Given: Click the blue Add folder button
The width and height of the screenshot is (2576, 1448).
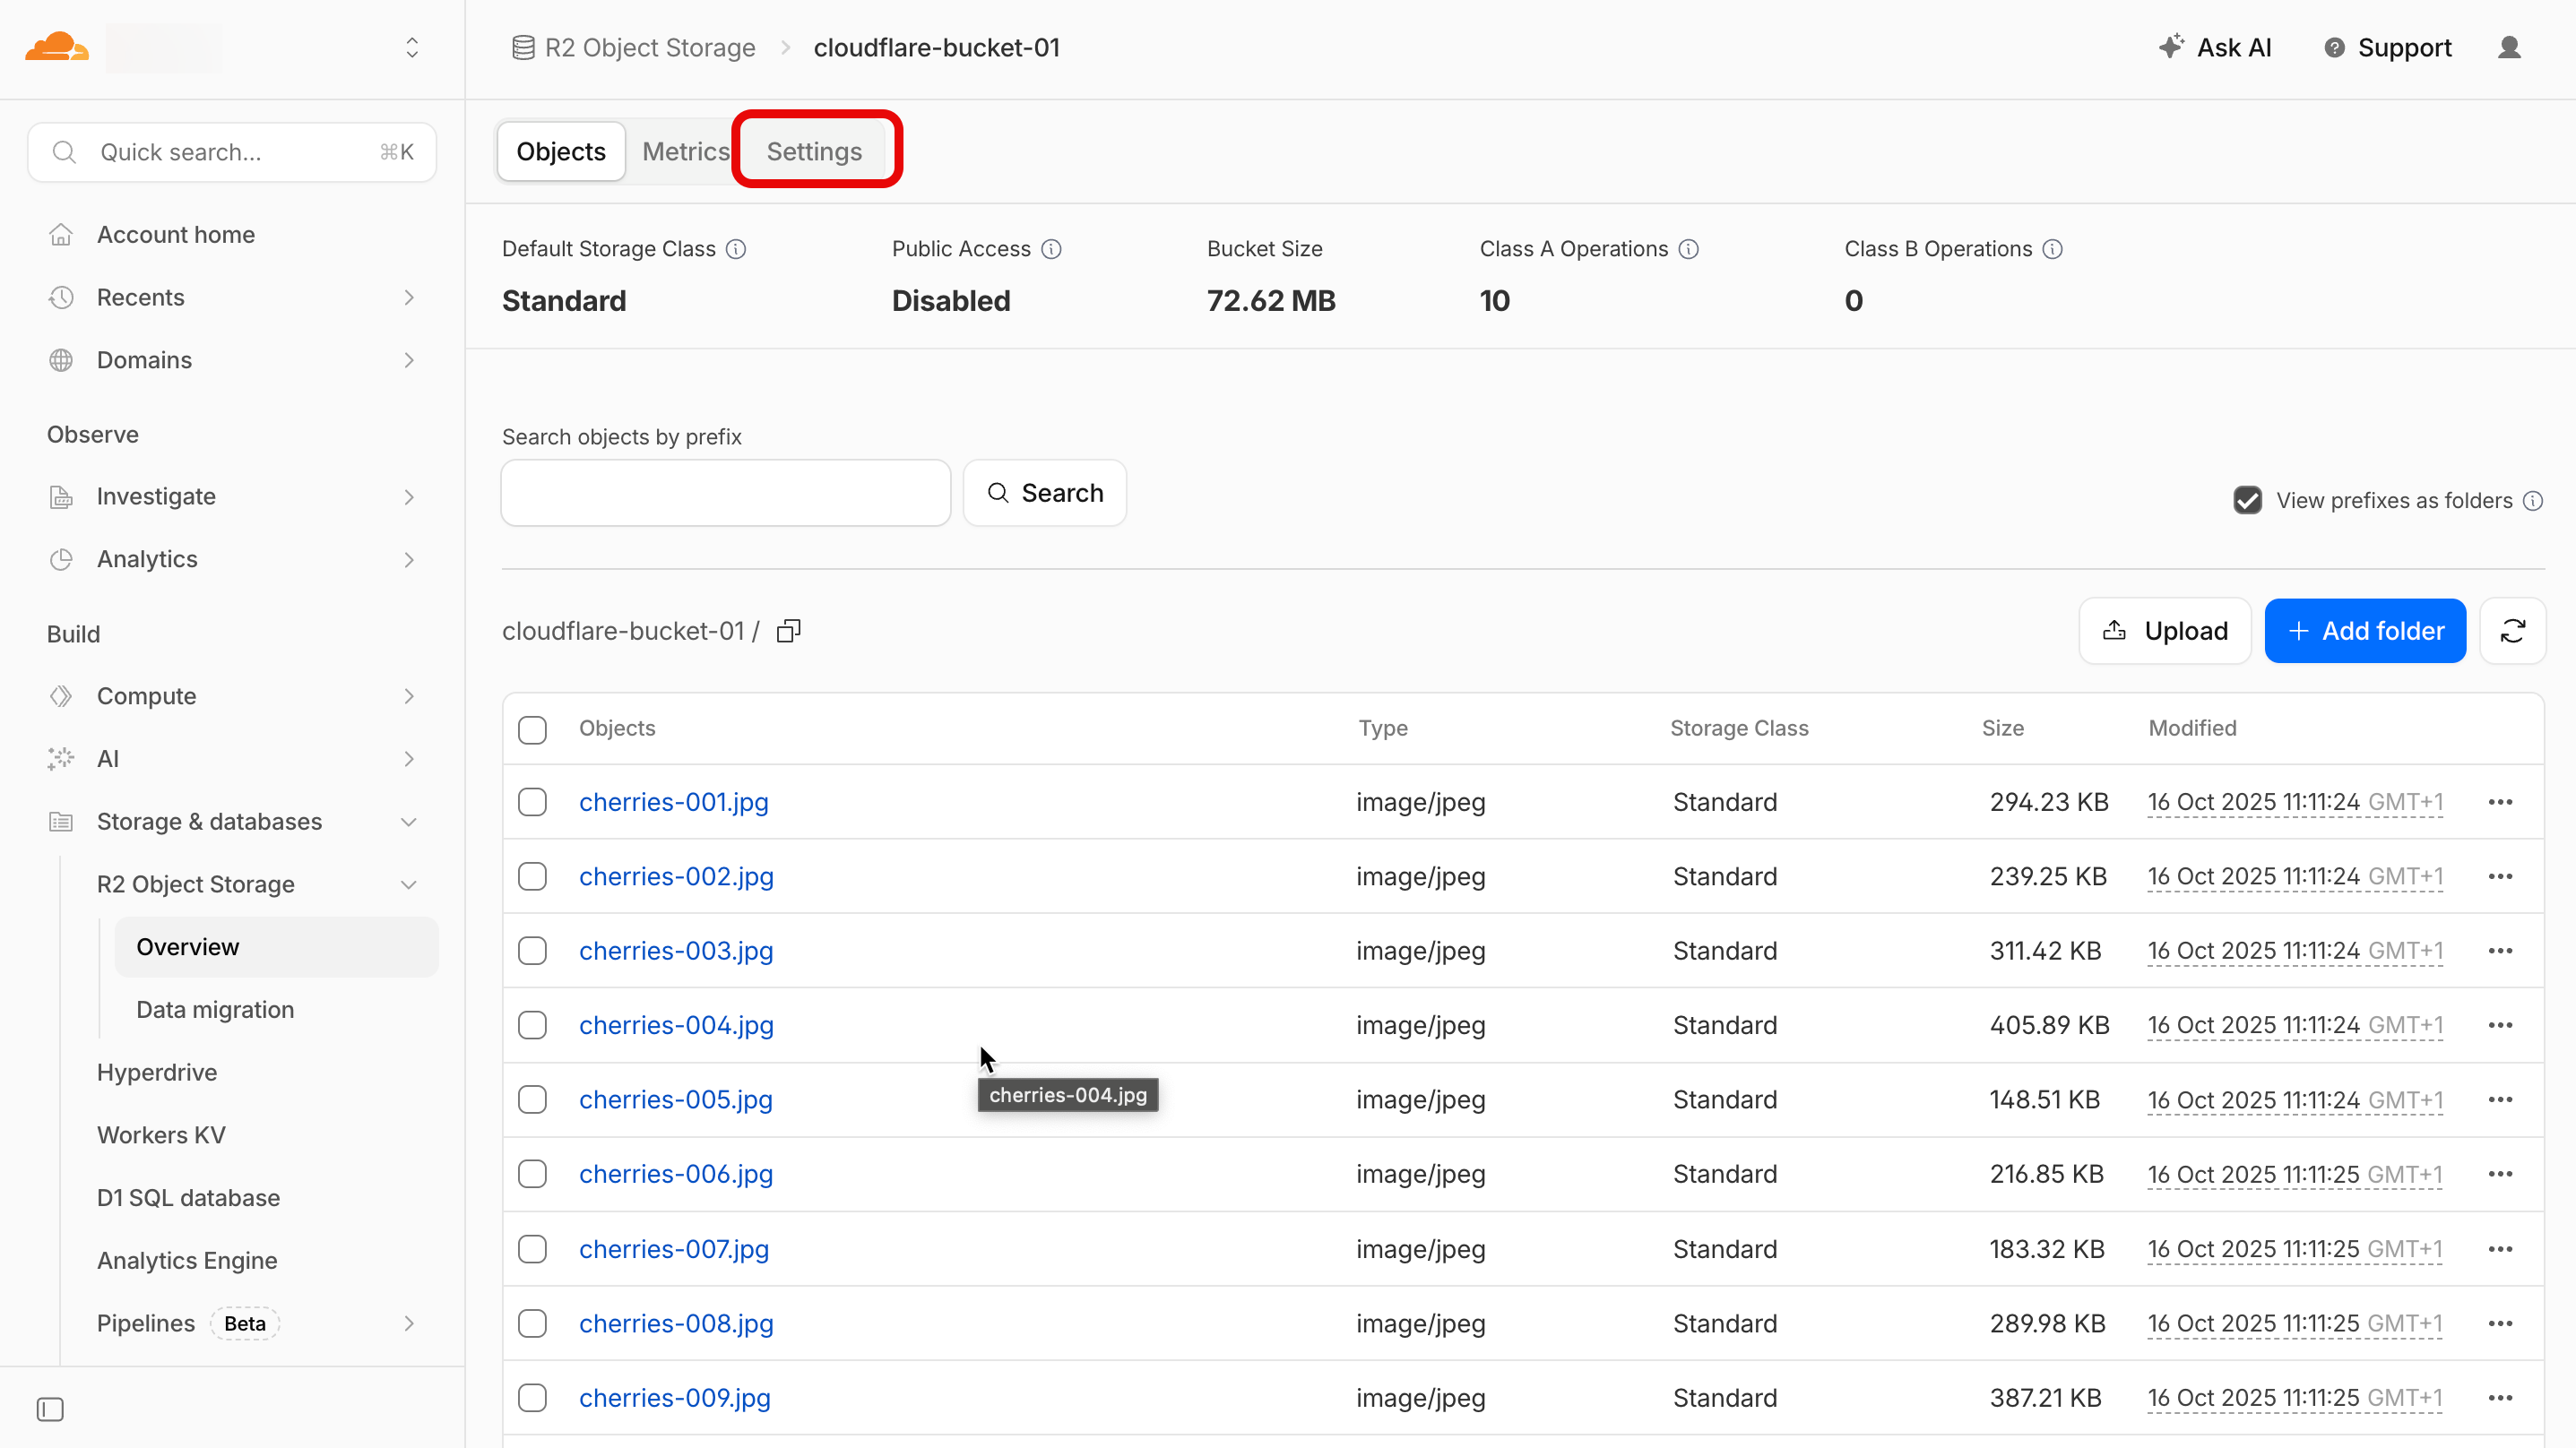Looking at the screenshot, I should pyautogui.click(x=2365, y=631).
